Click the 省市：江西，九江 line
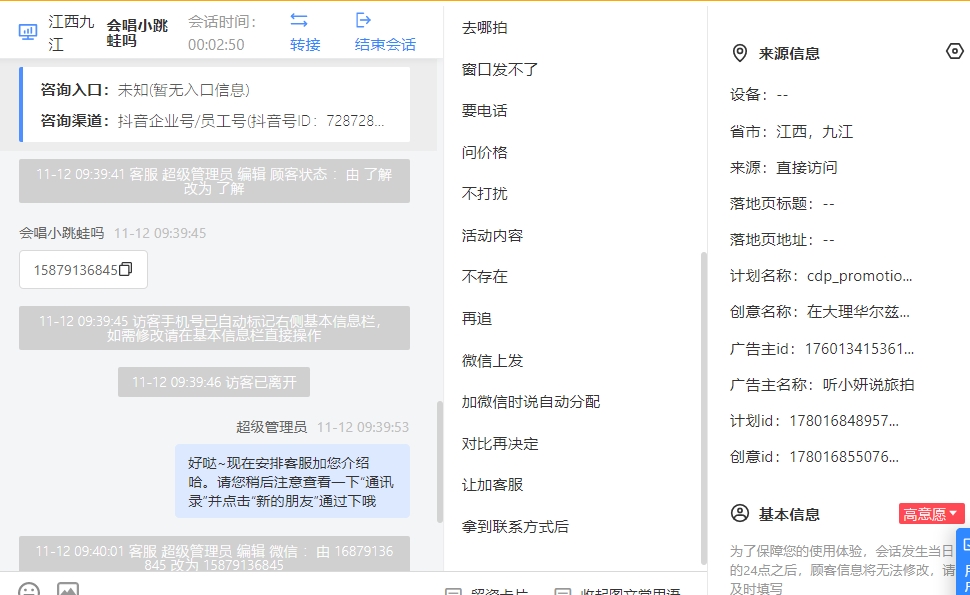The height and width of the screenshot is (595, 970). tap(791, 132)
